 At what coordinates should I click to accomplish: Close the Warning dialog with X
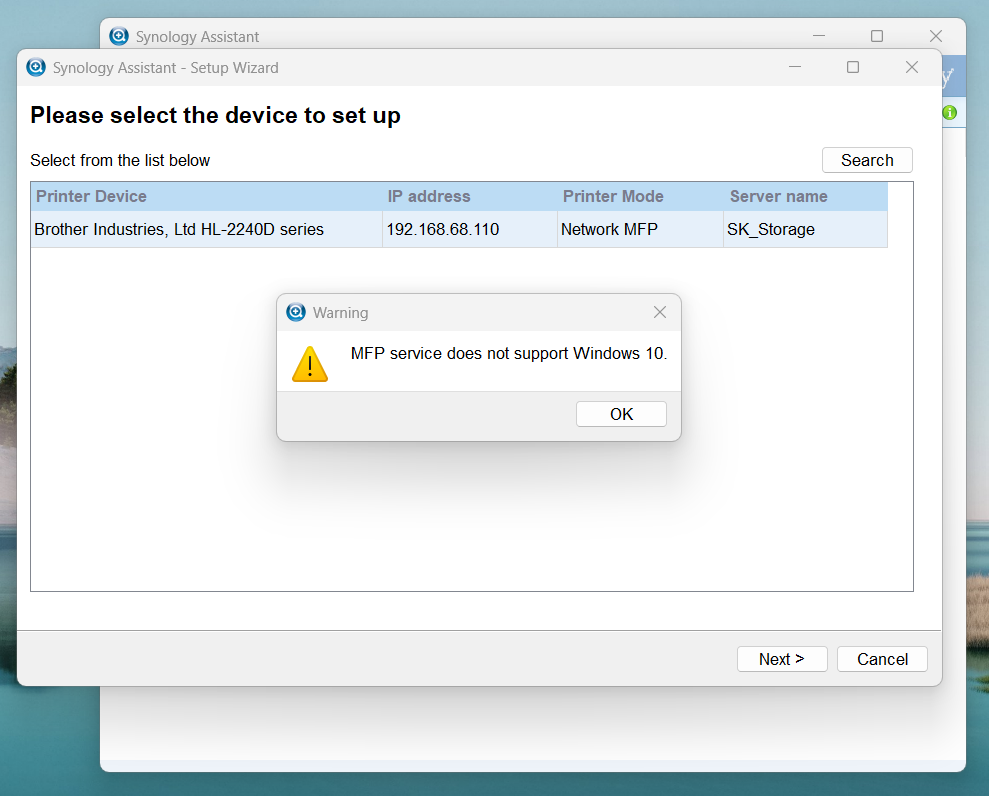pos(660,312)
